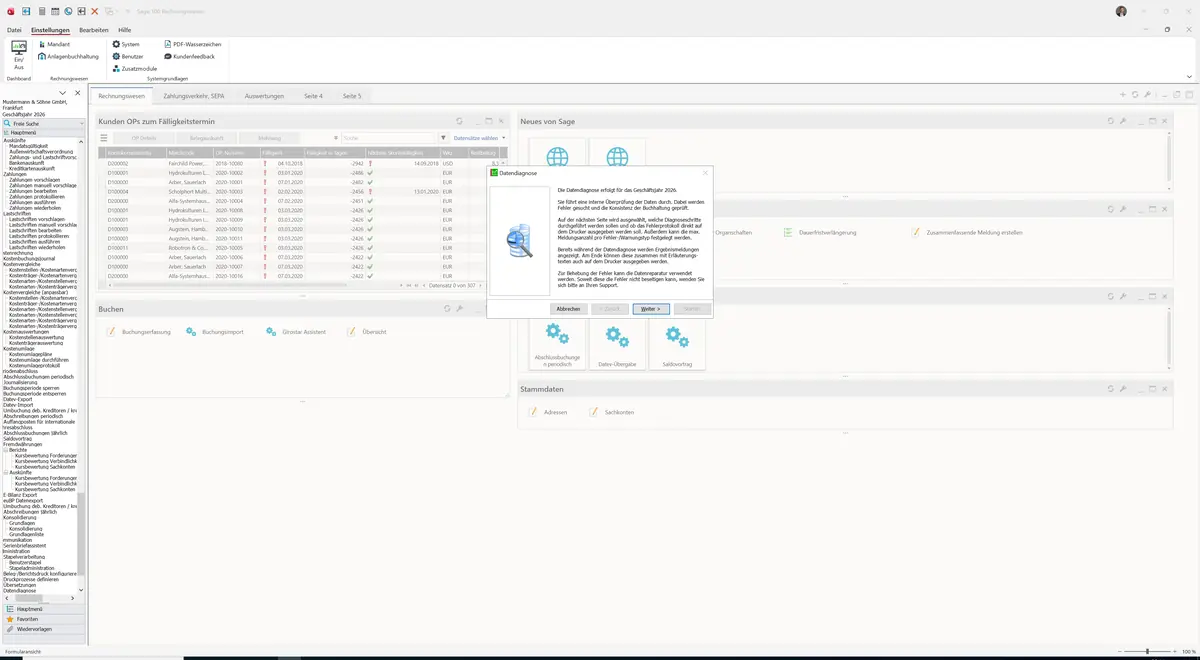Collapse the Berichte node in the tree
Viewport: 1200px width, 660px height.
(x=5, y=450)
